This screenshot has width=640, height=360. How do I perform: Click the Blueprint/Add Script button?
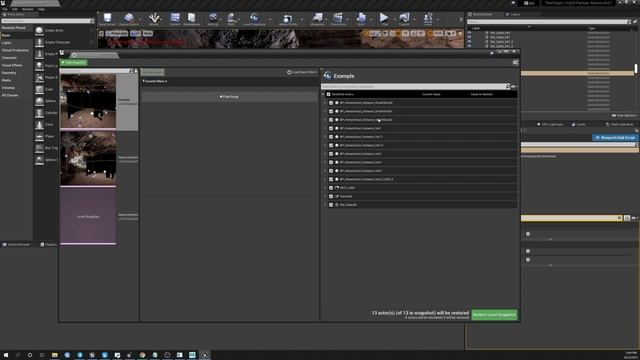[x=614, y=138]
